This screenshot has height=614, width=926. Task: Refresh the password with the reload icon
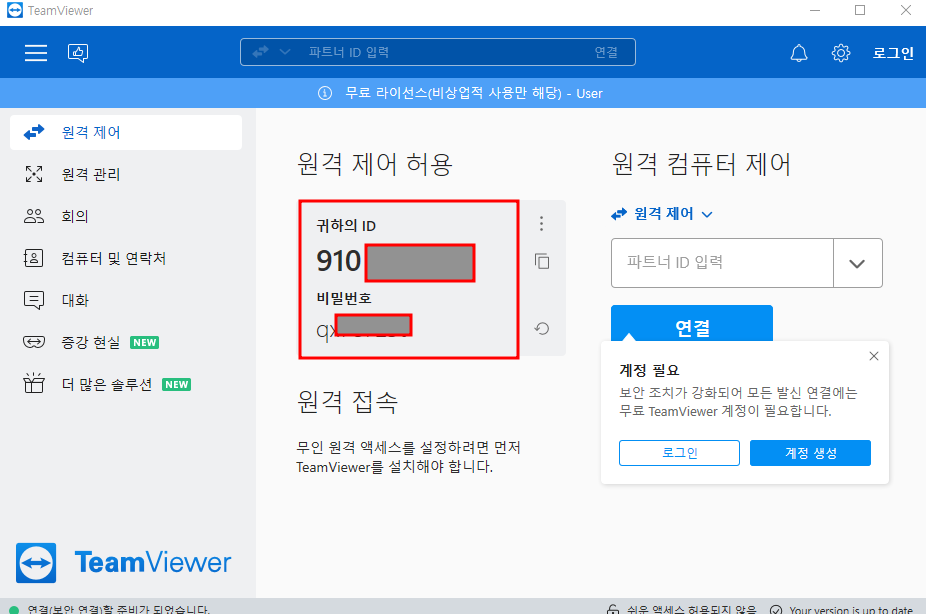point(542,328)
